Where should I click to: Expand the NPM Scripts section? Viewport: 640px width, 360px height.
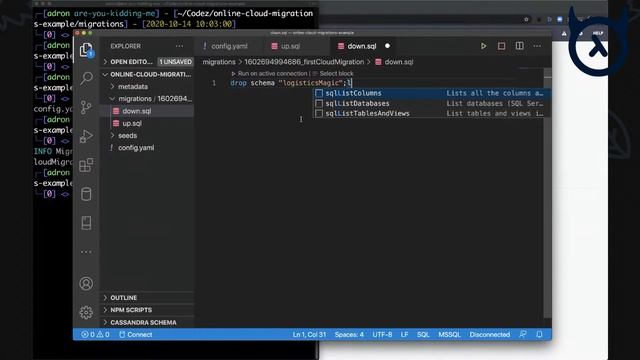click(147, 310)
